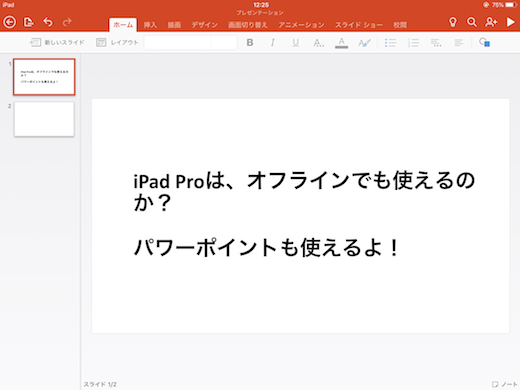Screen dimensions: 520x390
Task: Open text alignment options
Action: click(x=459, y=43)
